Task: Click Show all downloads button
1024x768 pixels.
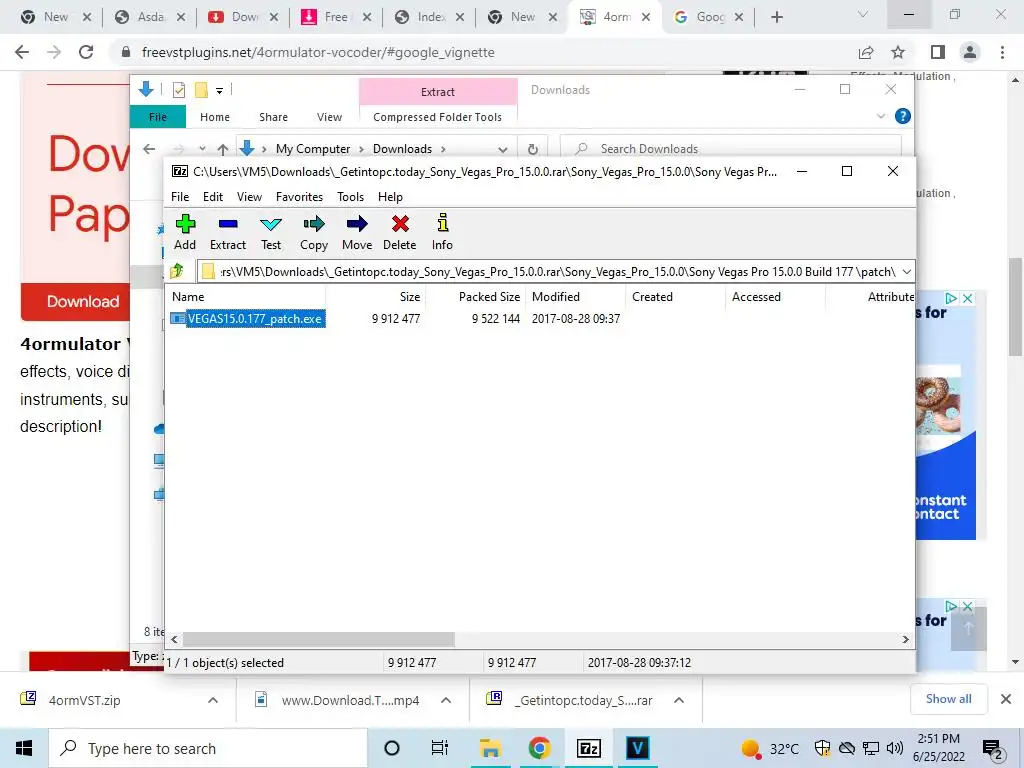Action: click(x=948, y=699)
